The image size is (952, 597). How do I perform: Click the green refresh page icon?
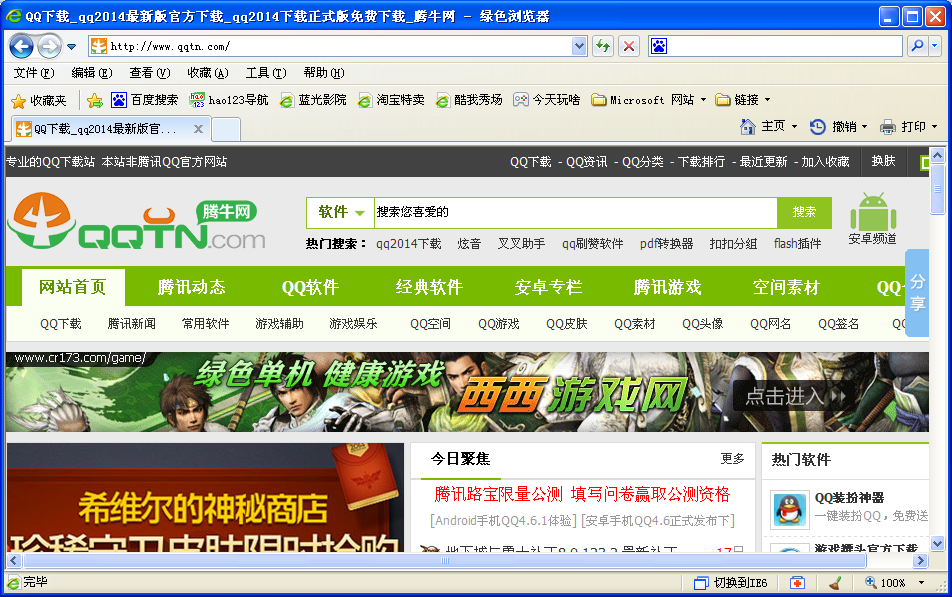pos(603,46)
